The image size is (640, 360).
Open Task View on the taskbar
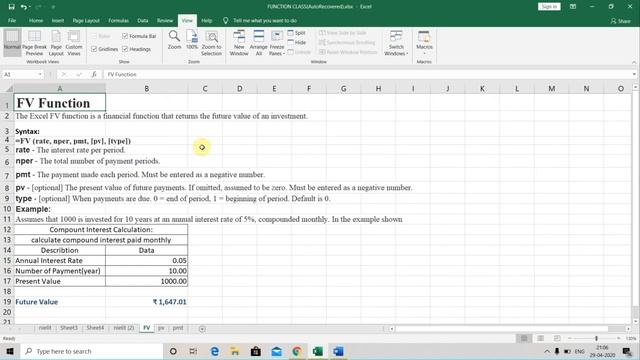click(193, 351)
